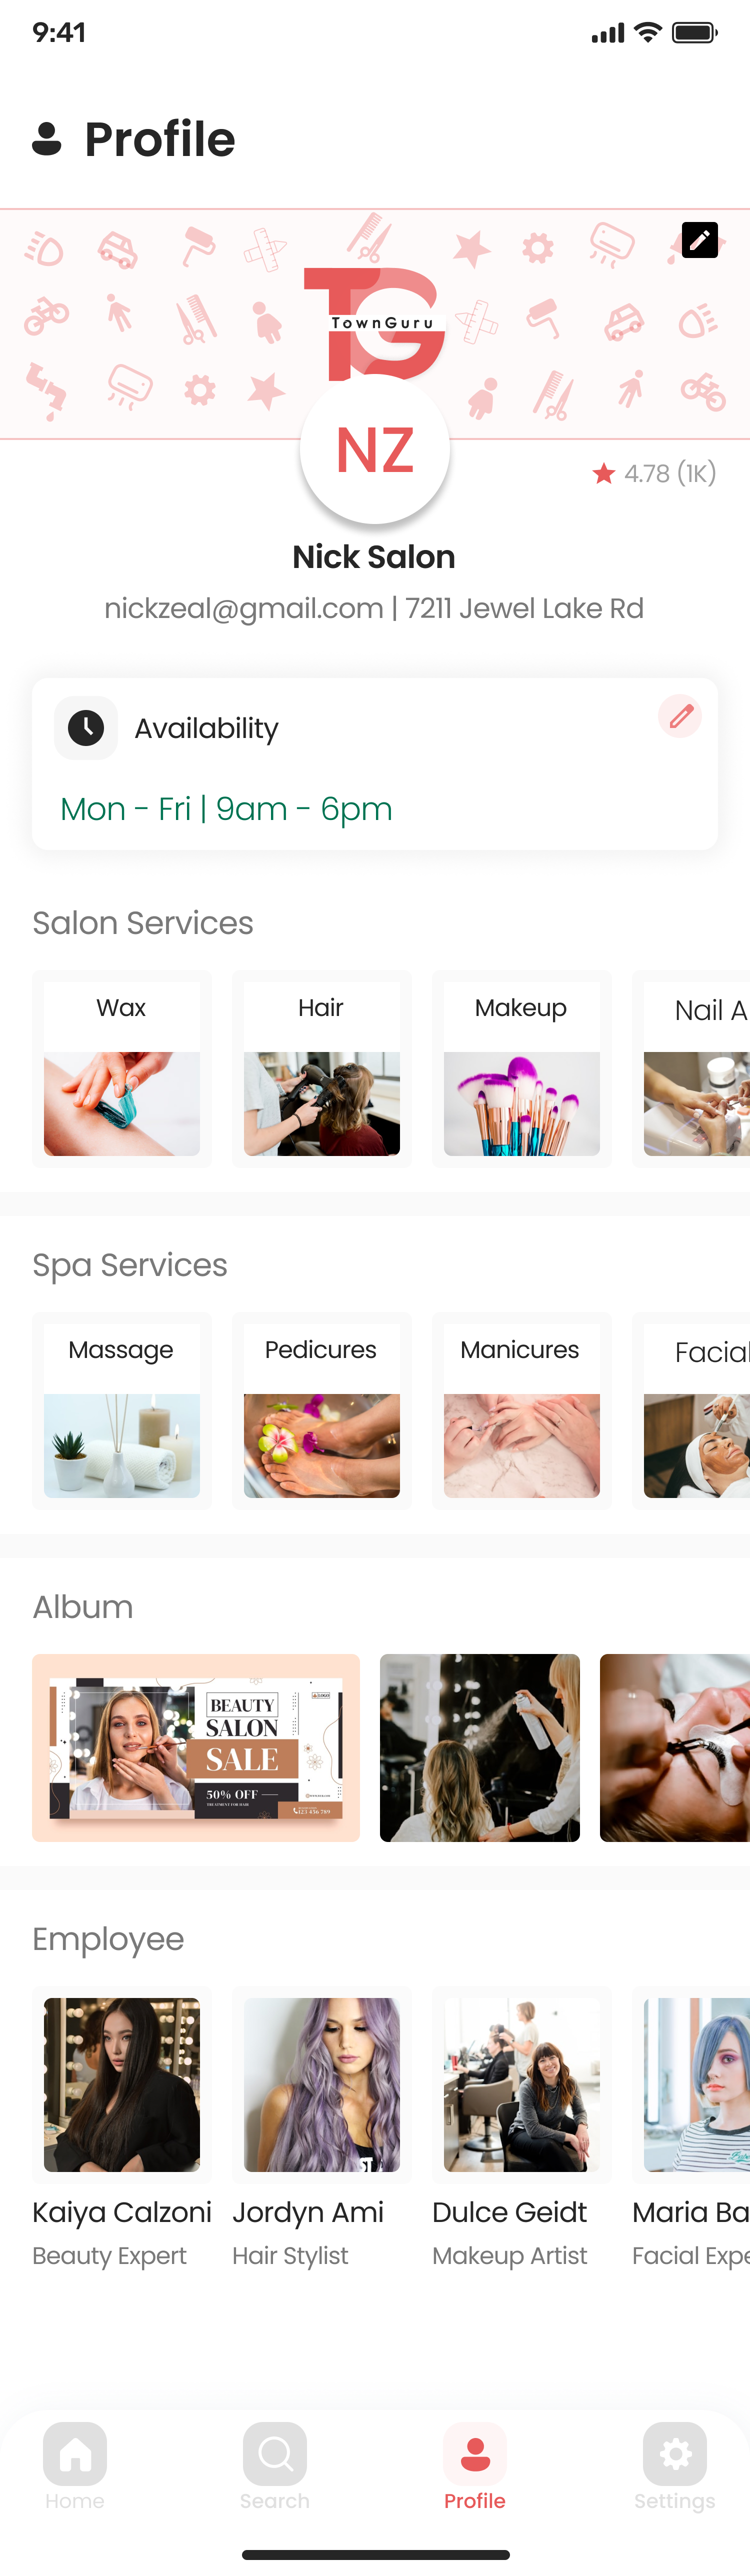Viewport: 750px width, 2576px height.
Task: Select the Pedicures spa service
Action: coord(322,1410)
